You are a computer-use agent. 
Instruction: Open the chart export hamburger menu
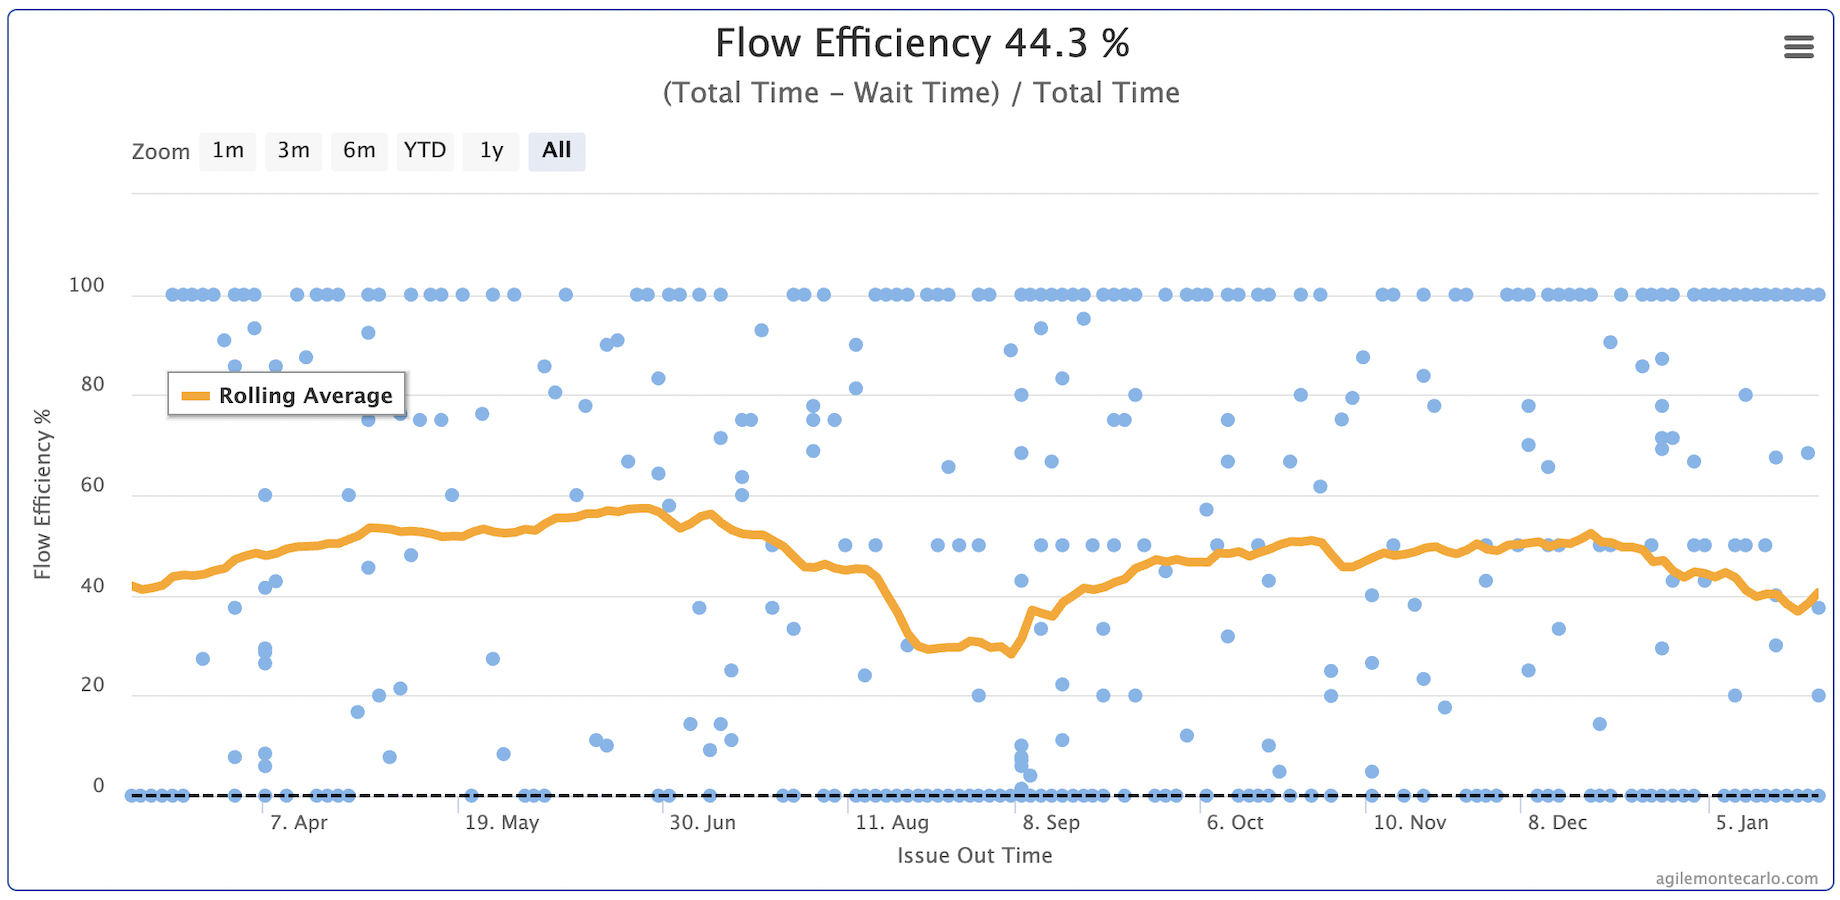tap(1797, 46)
